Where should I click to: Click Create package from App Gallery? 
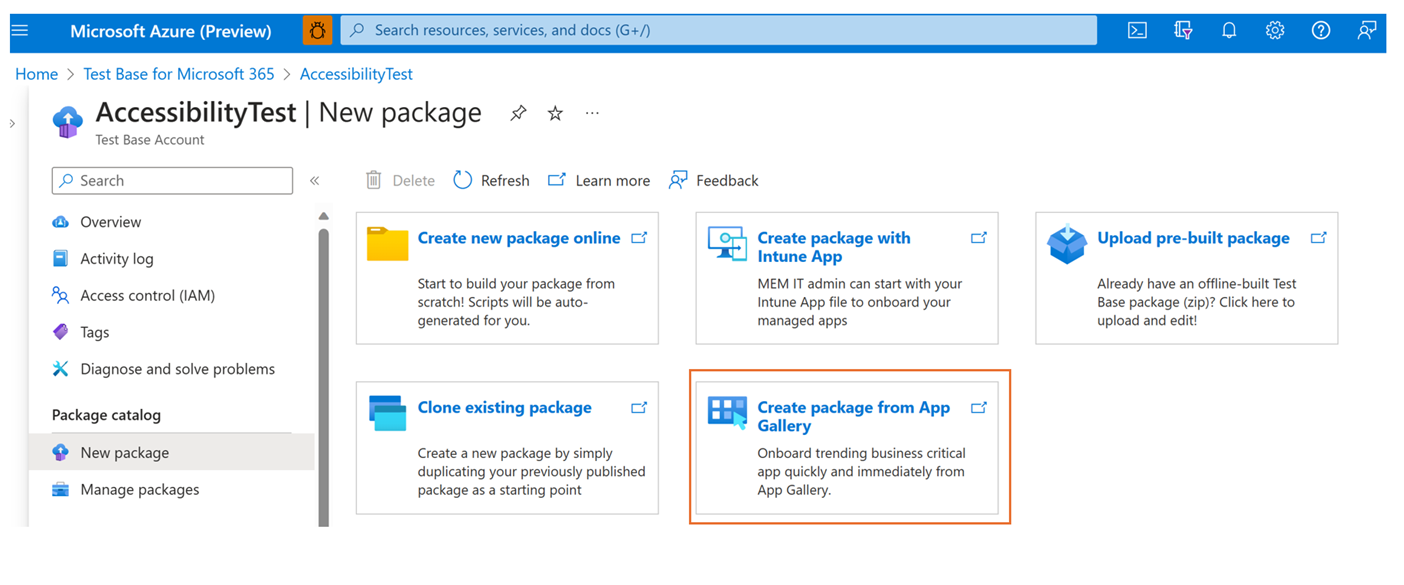(x=853, y=416)
